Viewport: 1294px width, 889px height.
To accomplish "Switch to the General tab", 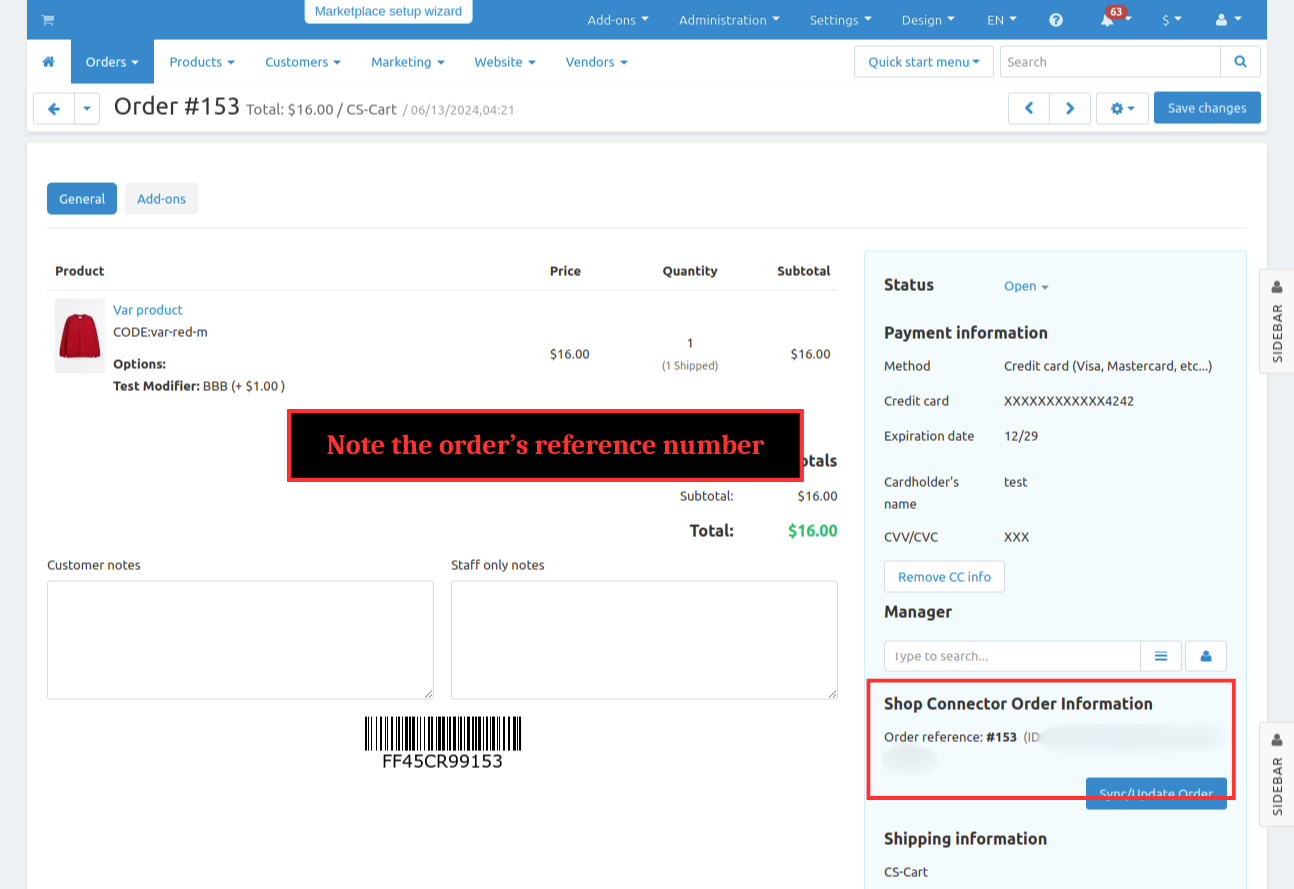I will [x=82, y=199].
